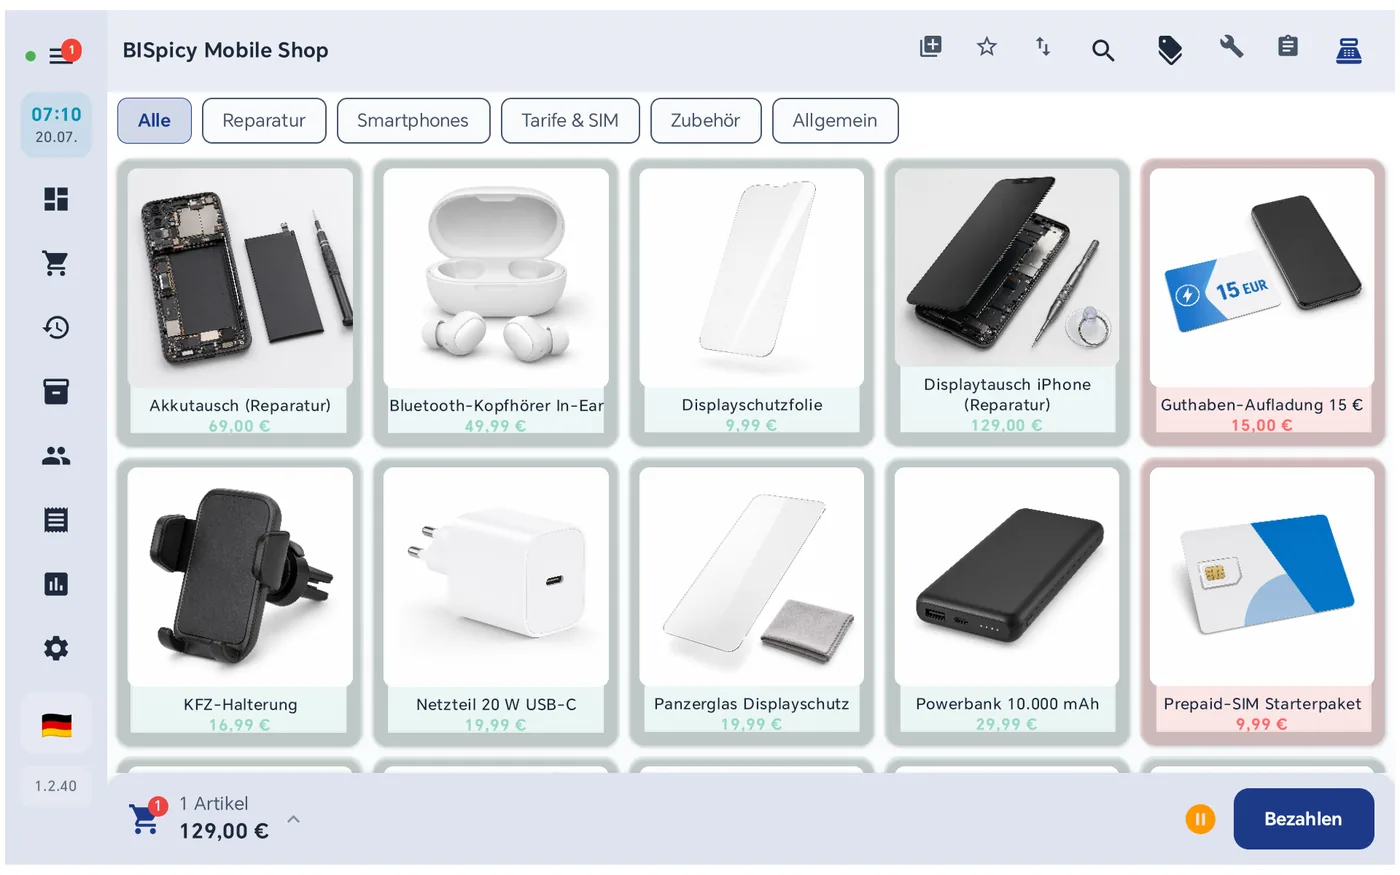Open the statistics bar chart icon
The height and width of the screenshot is (875, 1400).
point(56,584)
